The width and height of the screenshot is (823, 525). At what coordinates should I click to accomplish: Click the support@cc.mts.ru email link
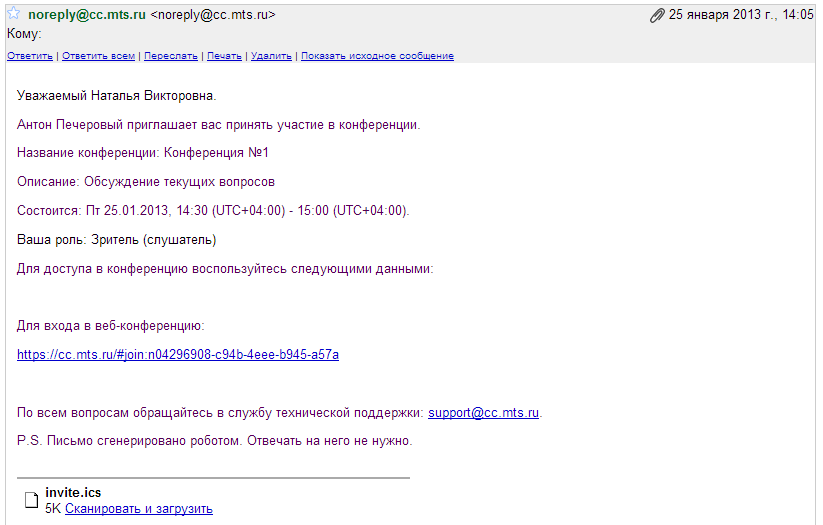(x=484, y=412)
